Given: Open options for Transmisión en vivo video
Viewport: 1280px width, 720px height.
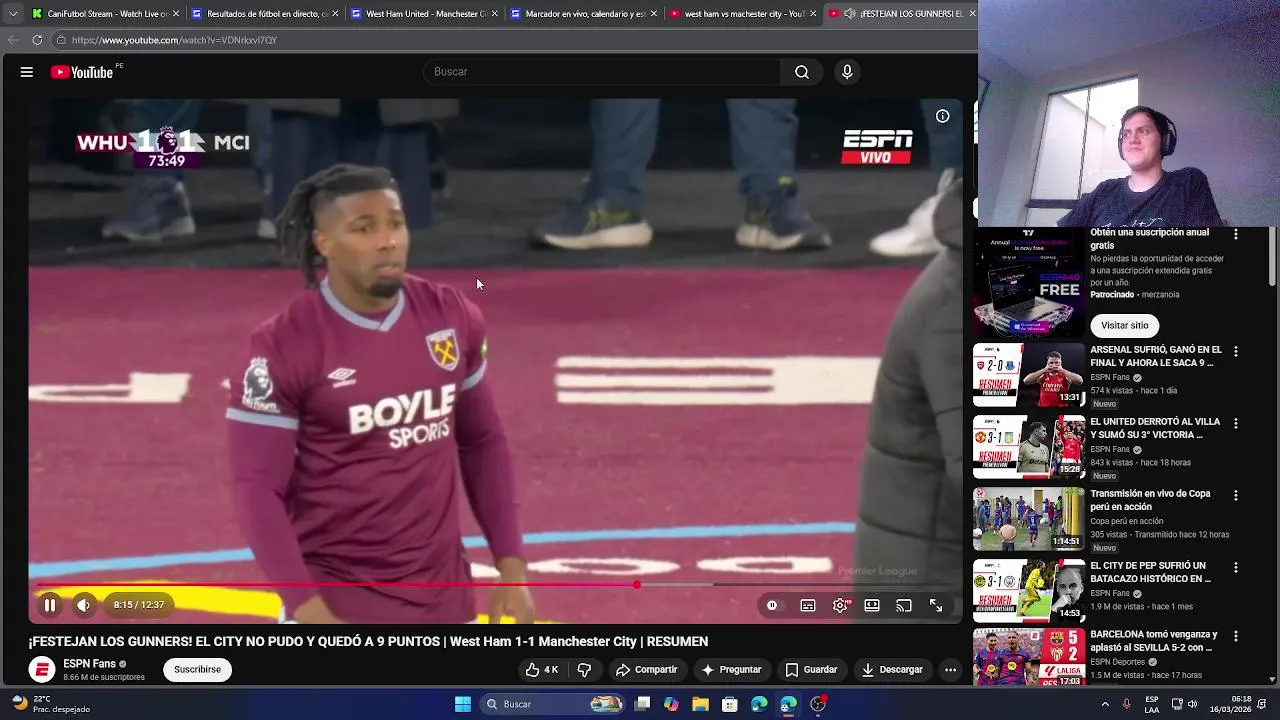Looking at the screenshot, I should tap(1236, 496).
